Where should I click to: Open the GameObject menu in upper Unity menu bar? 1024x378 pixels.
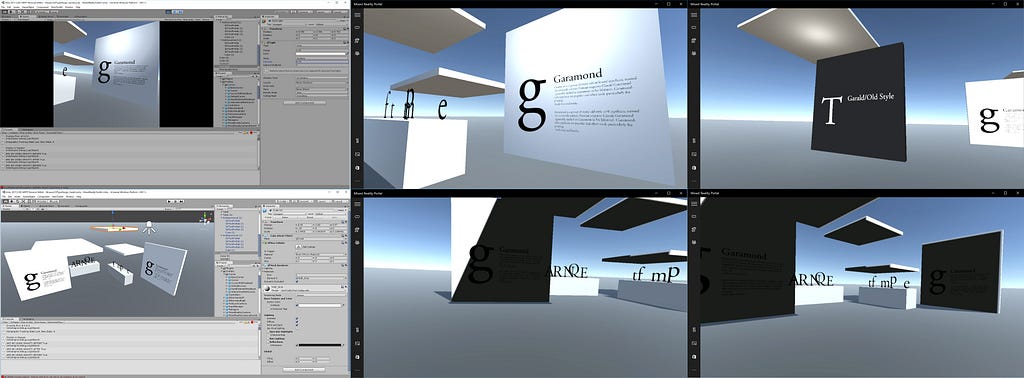click(x=28, y=7)
